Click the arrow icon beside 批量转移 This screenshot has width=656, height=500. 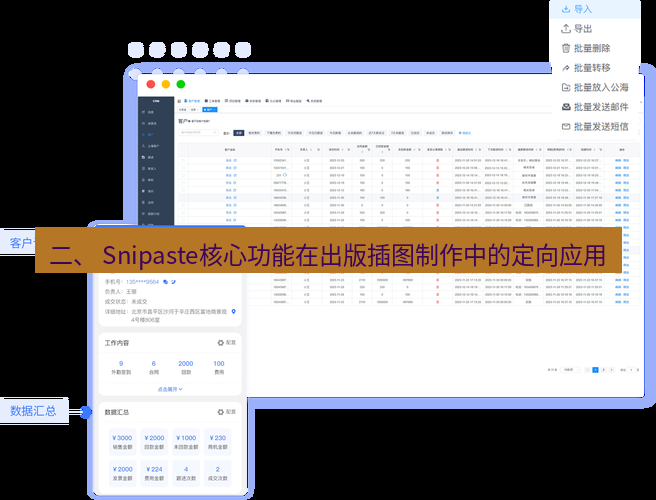tap(566, 68)
